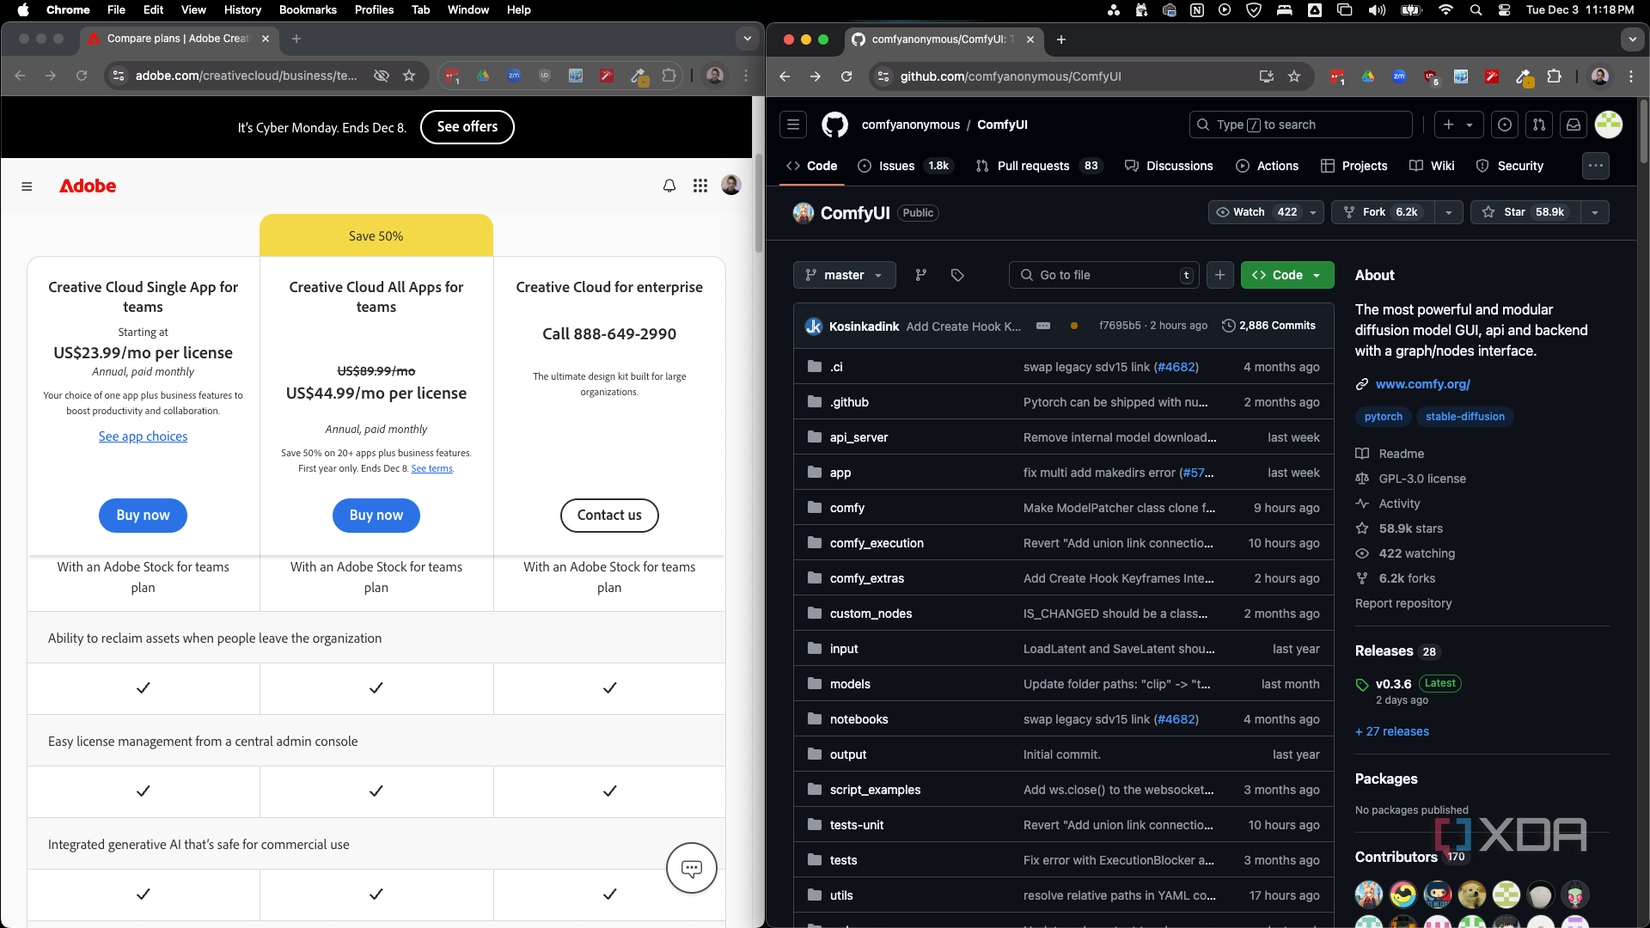The height and width of the screenshot is (928, 1650).
Task: Expand the green Code dropdown
Action: (x=1287, y=275)
